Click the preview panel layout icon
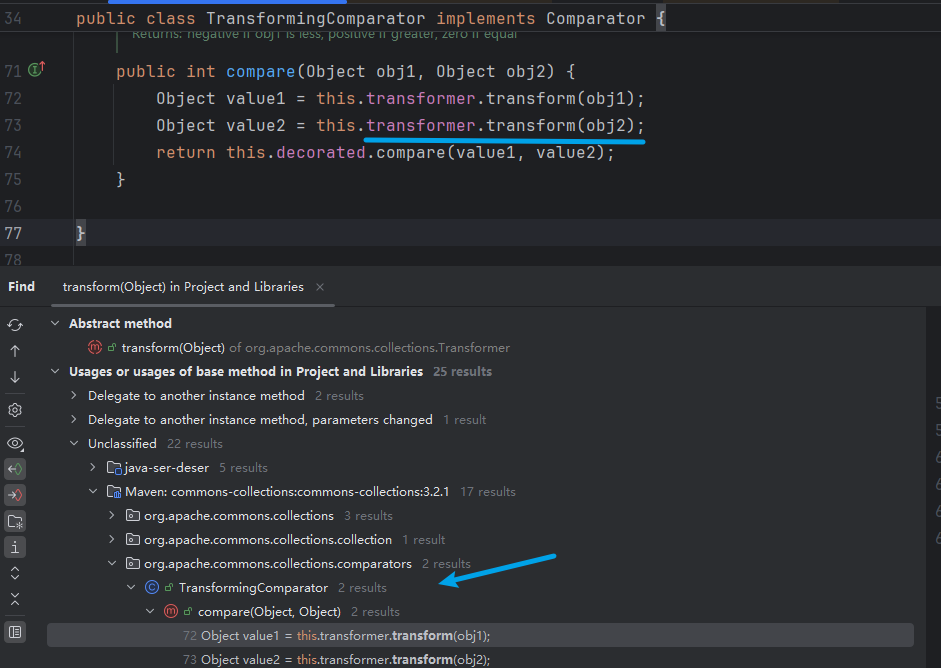 point(15,632)
